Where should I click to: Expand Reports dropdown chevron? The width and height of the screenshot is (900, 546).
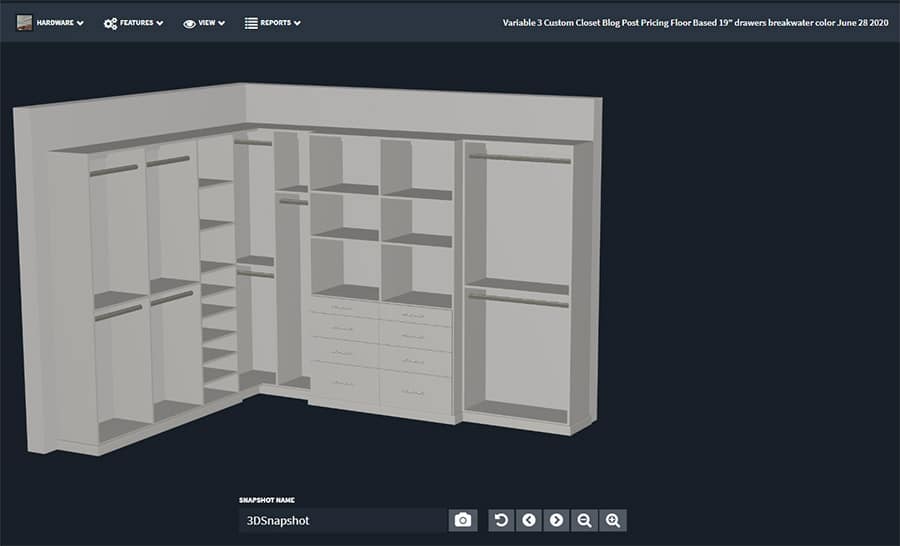coord(297,24)
